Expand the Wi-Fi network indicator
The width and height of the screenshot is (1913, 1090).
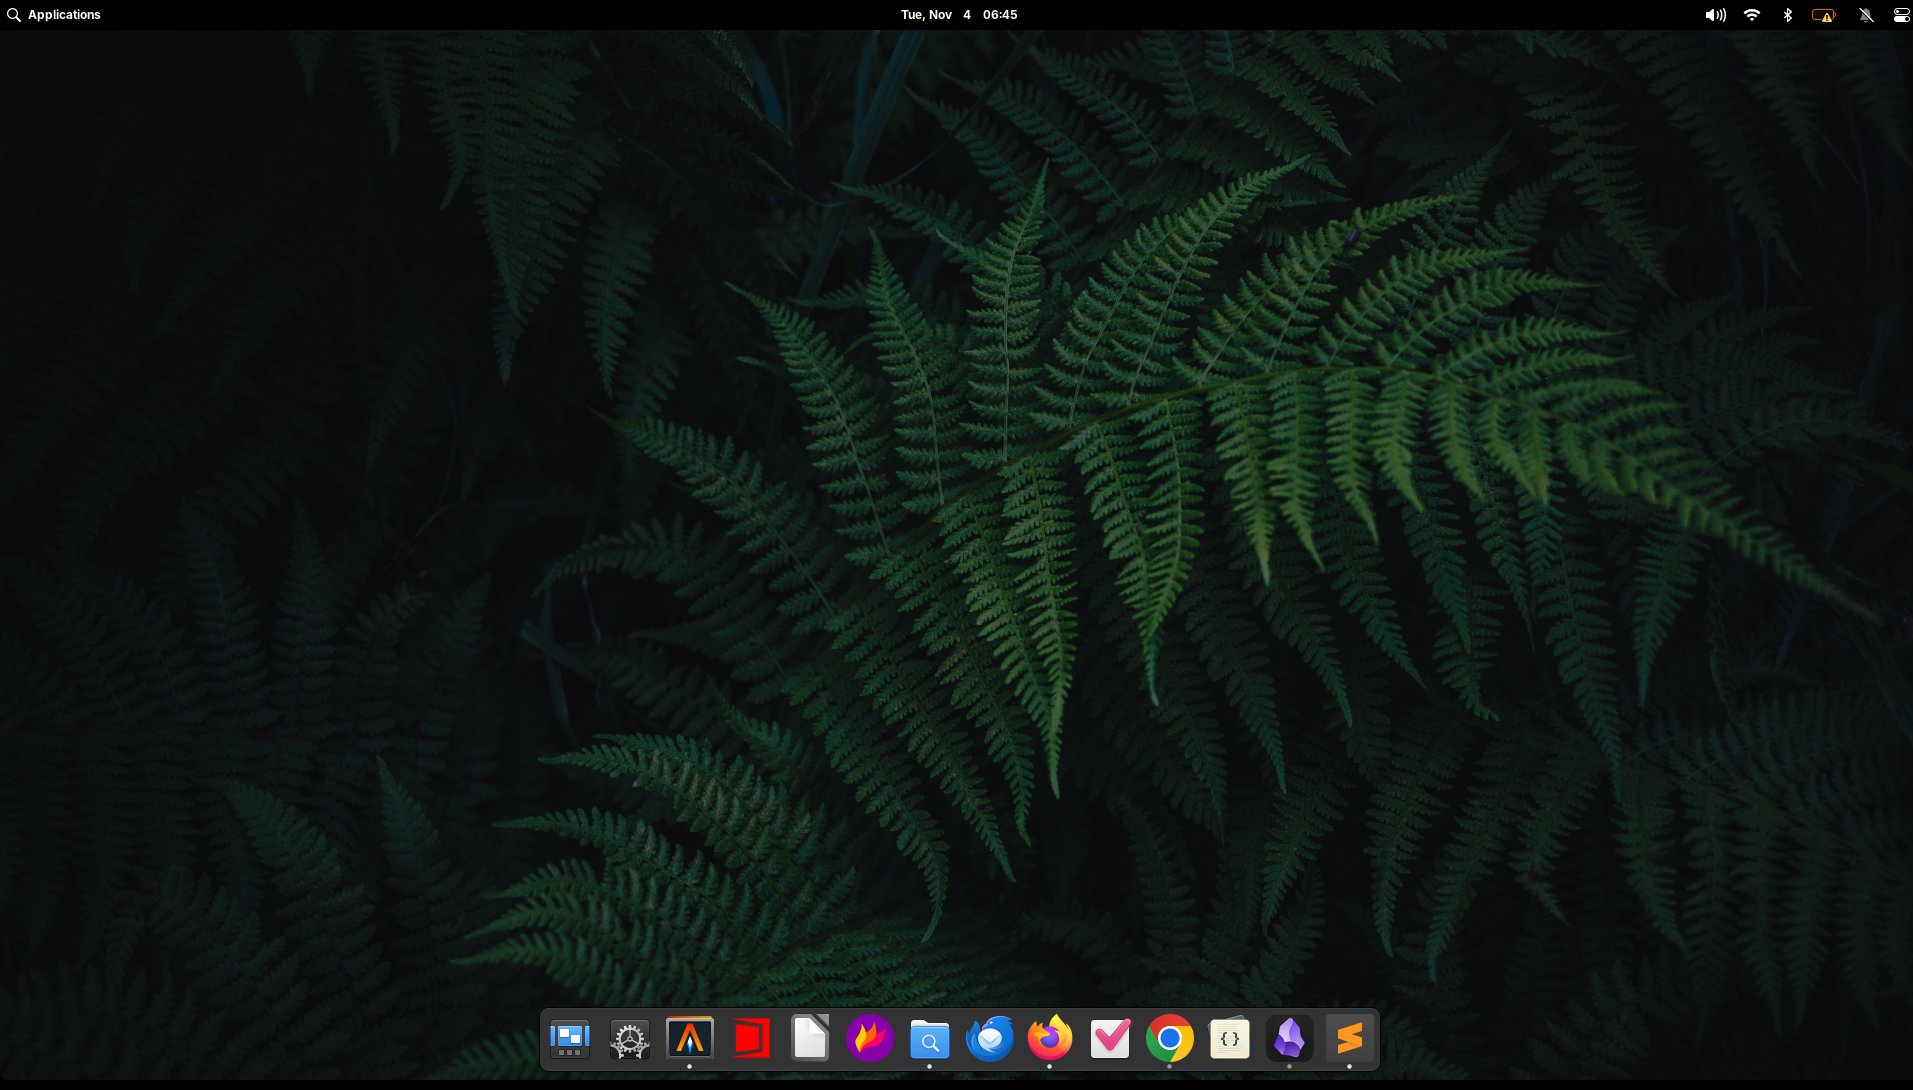coord(1752,15)
